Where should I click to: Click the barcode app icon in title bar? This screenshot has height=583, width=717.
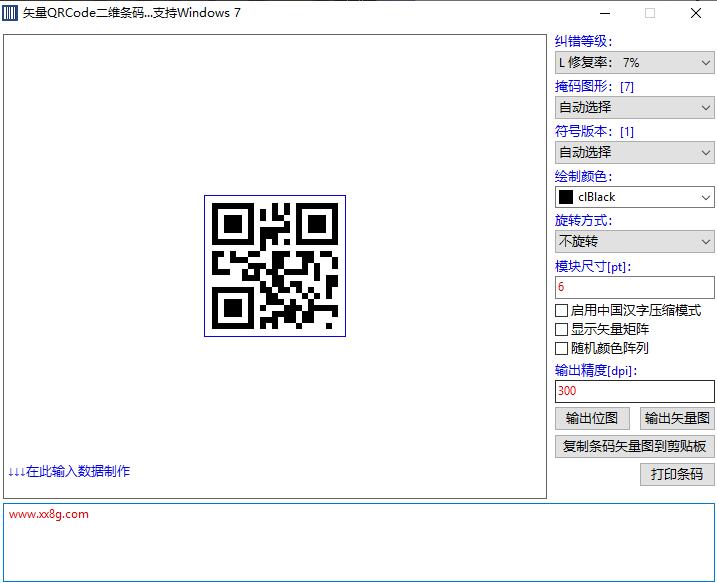10,13
